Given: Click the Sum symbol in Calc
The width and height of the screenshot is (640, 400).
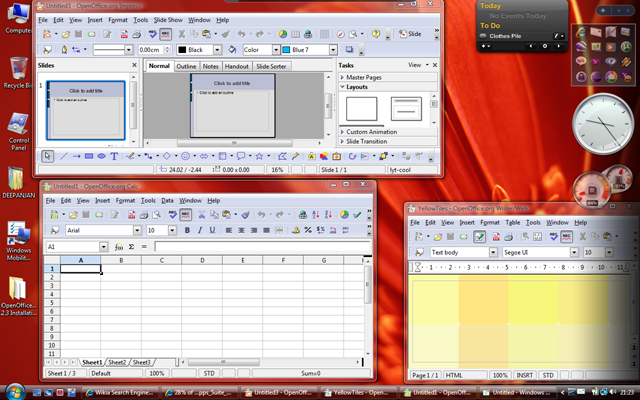Looking at the screenshot, I should click(131, 246).
